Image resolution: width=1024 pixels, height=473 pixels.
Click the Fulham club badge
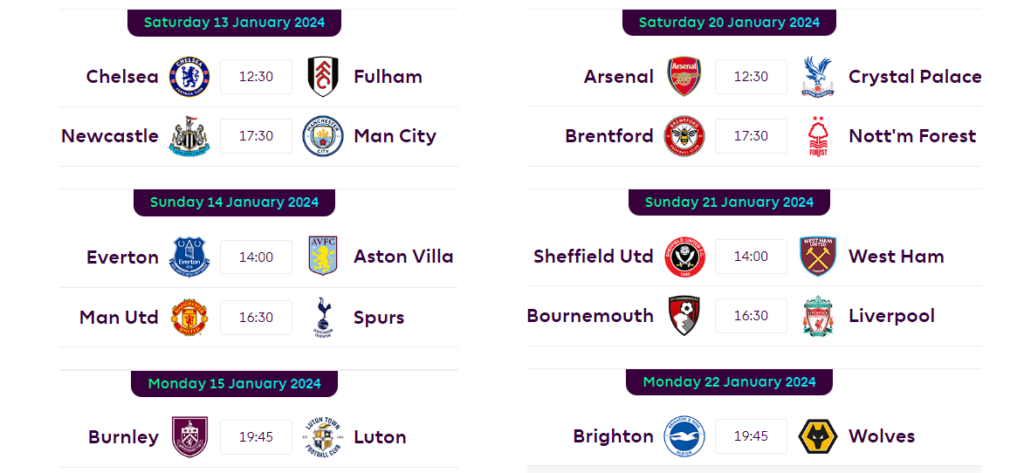[323, 76]
